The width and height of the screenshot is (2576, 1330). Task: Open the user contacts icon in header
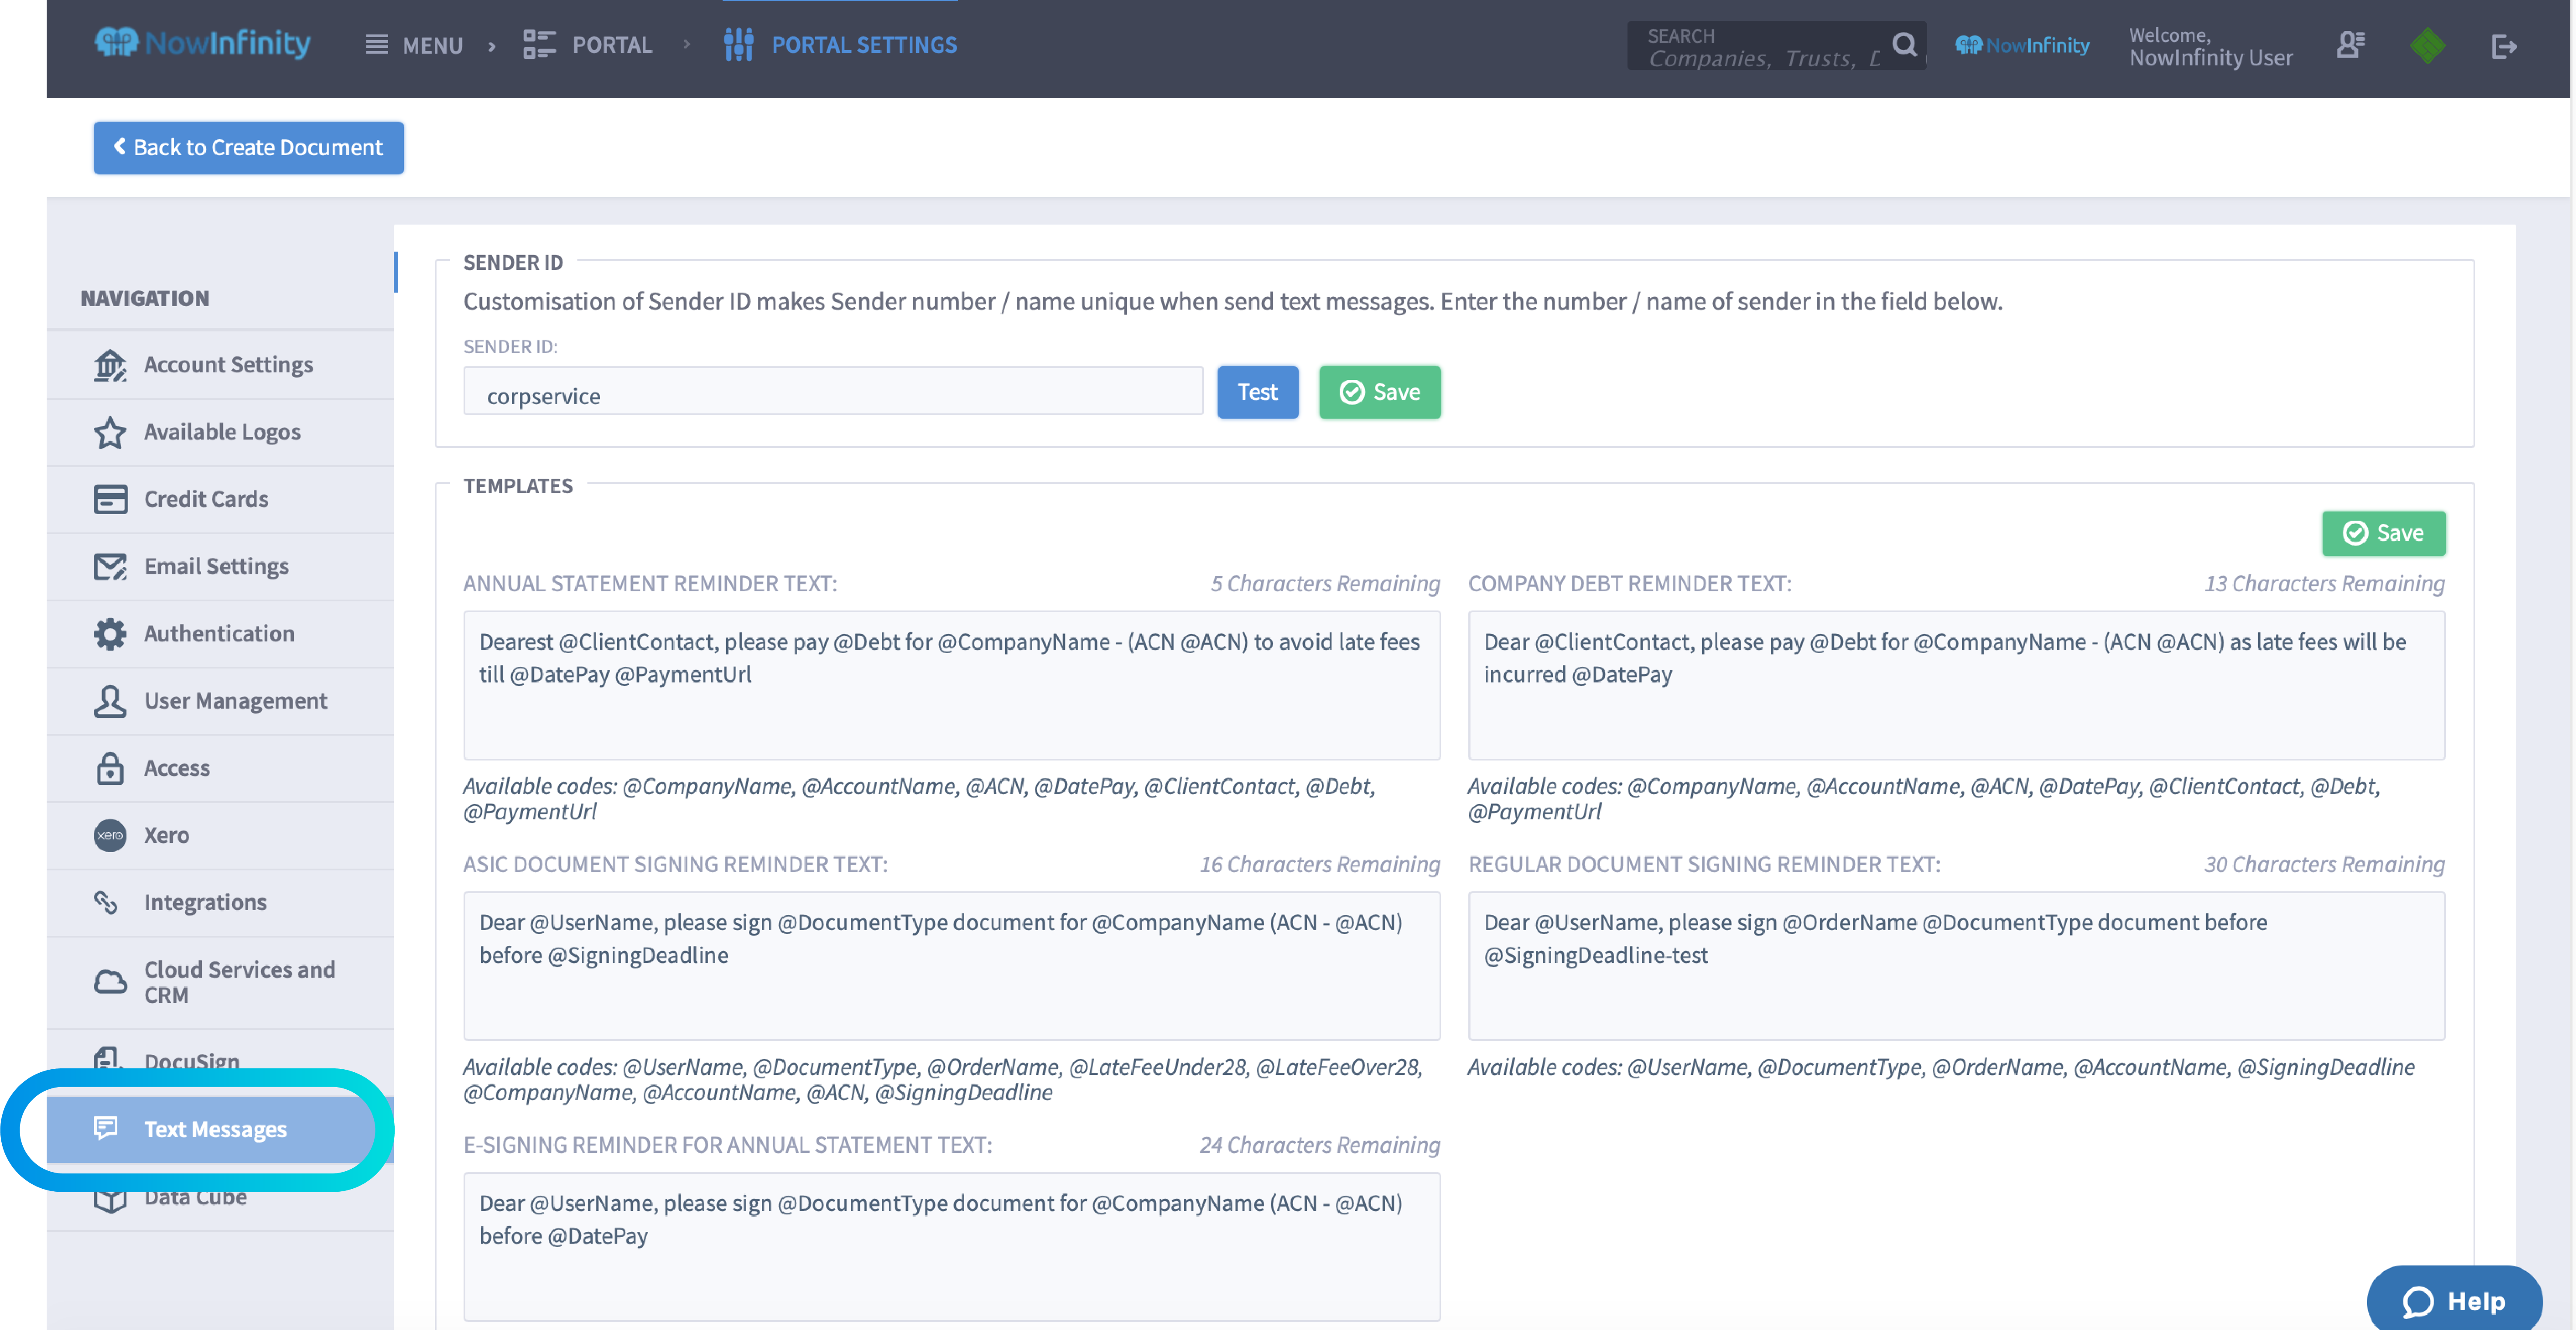pyautogui.click(x=2351, y=45)
